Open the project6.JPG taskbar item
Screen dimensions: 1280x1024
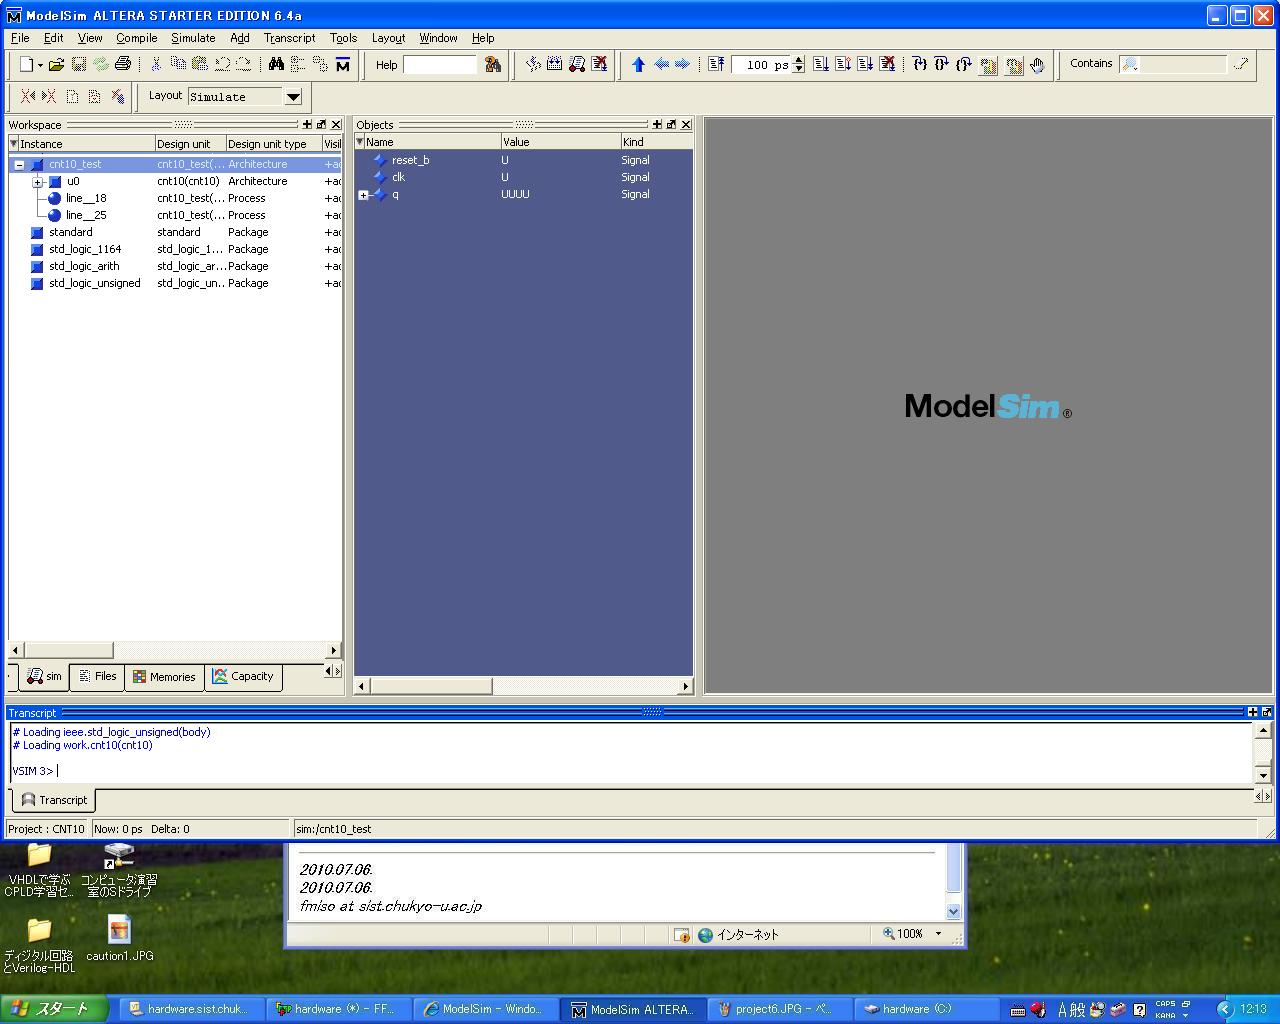pos(782,1009)
